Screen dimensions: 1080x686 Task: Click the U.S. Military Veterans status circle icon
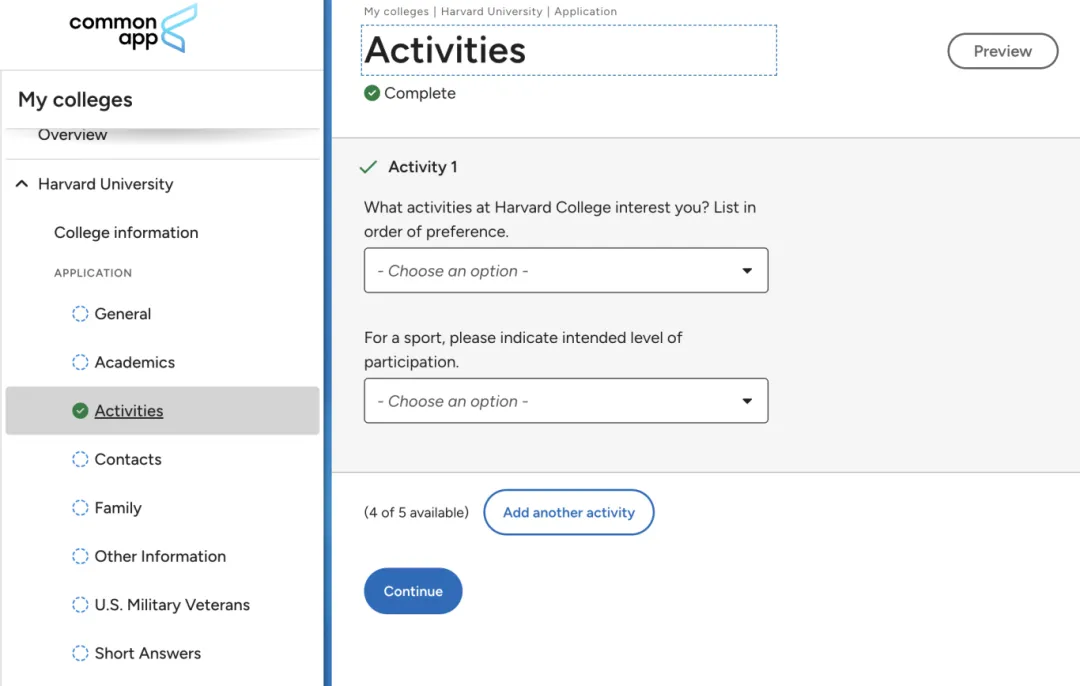click(x=80, y=605)
